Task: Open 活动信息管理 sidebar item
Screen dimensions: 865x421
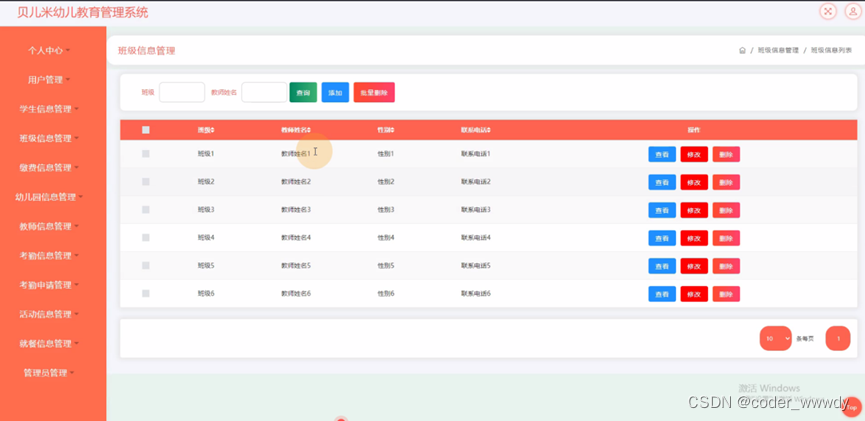Action: click(49, 314)
